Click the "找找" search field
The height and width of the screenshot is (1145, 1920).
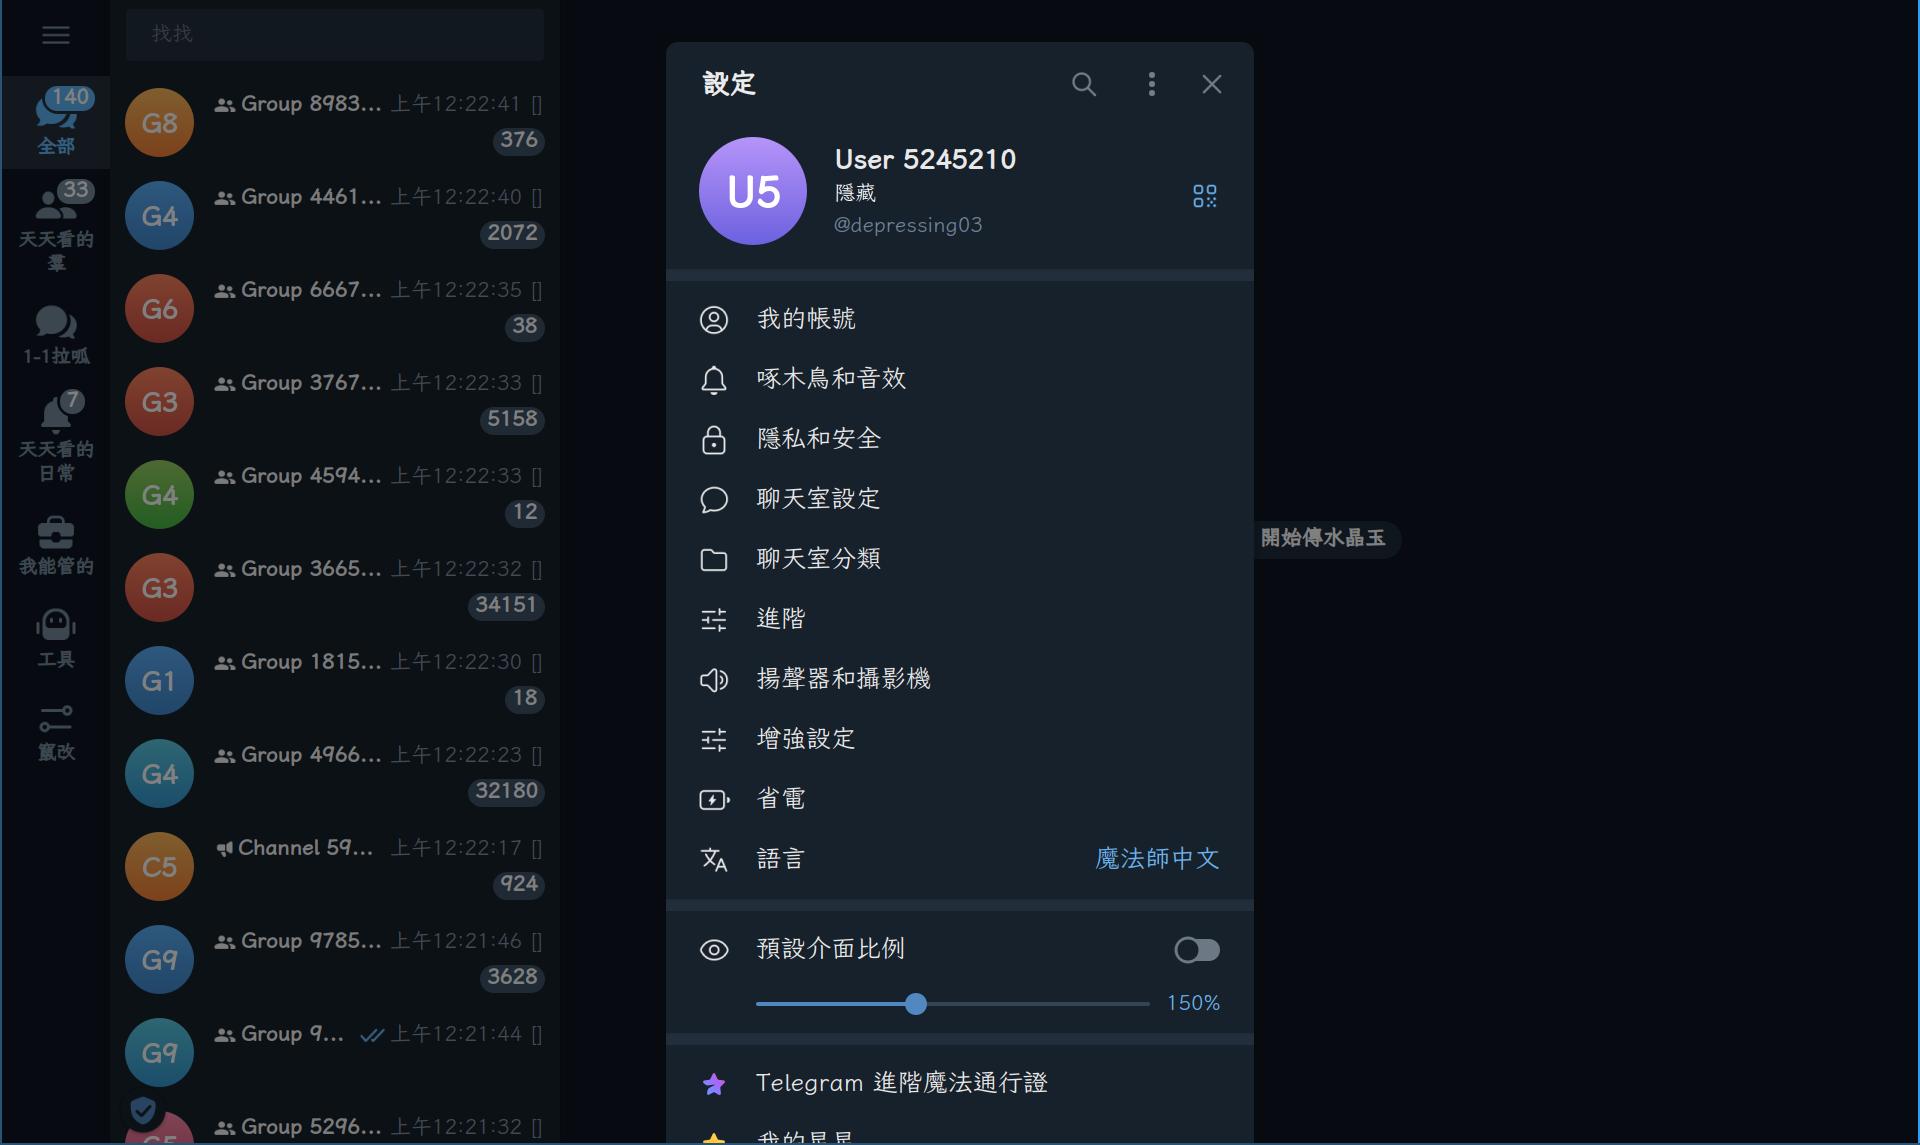pos(334,34)
